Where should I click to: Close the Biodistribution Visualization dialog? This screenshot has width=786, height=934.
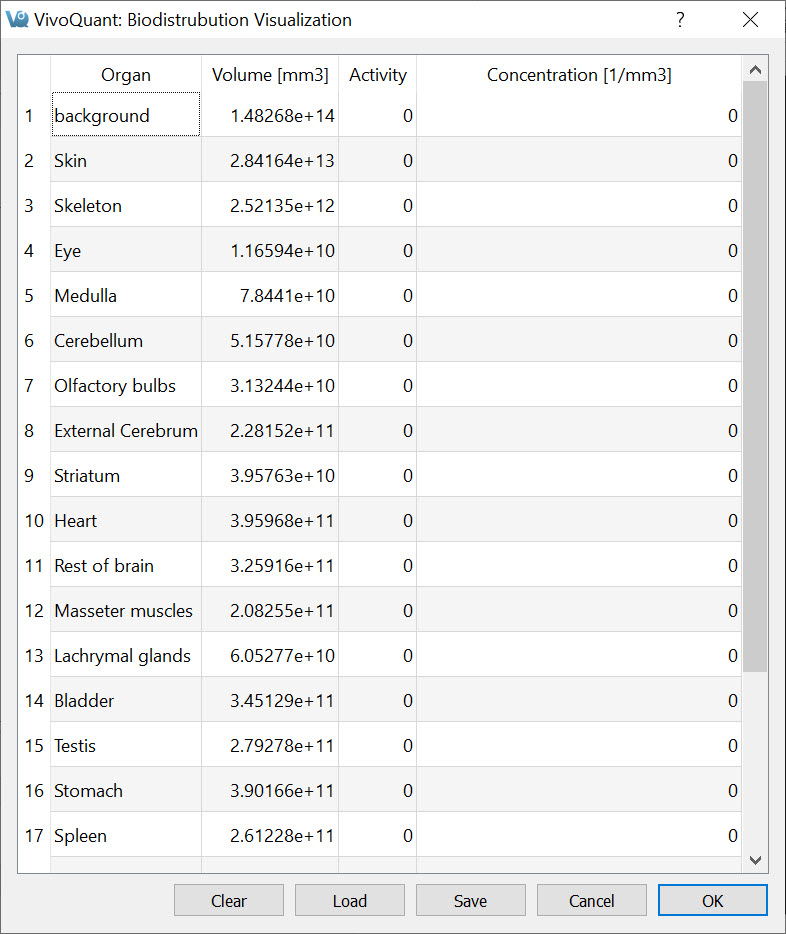[750, 20]
